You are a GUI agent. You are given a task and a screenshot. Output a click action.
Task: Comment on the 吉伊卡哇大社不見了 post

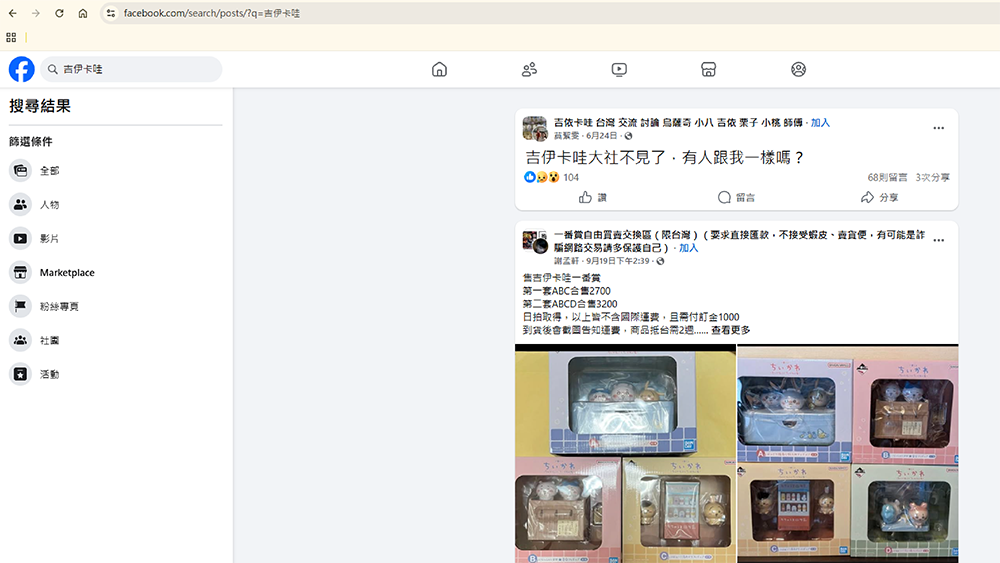(736, 198)
